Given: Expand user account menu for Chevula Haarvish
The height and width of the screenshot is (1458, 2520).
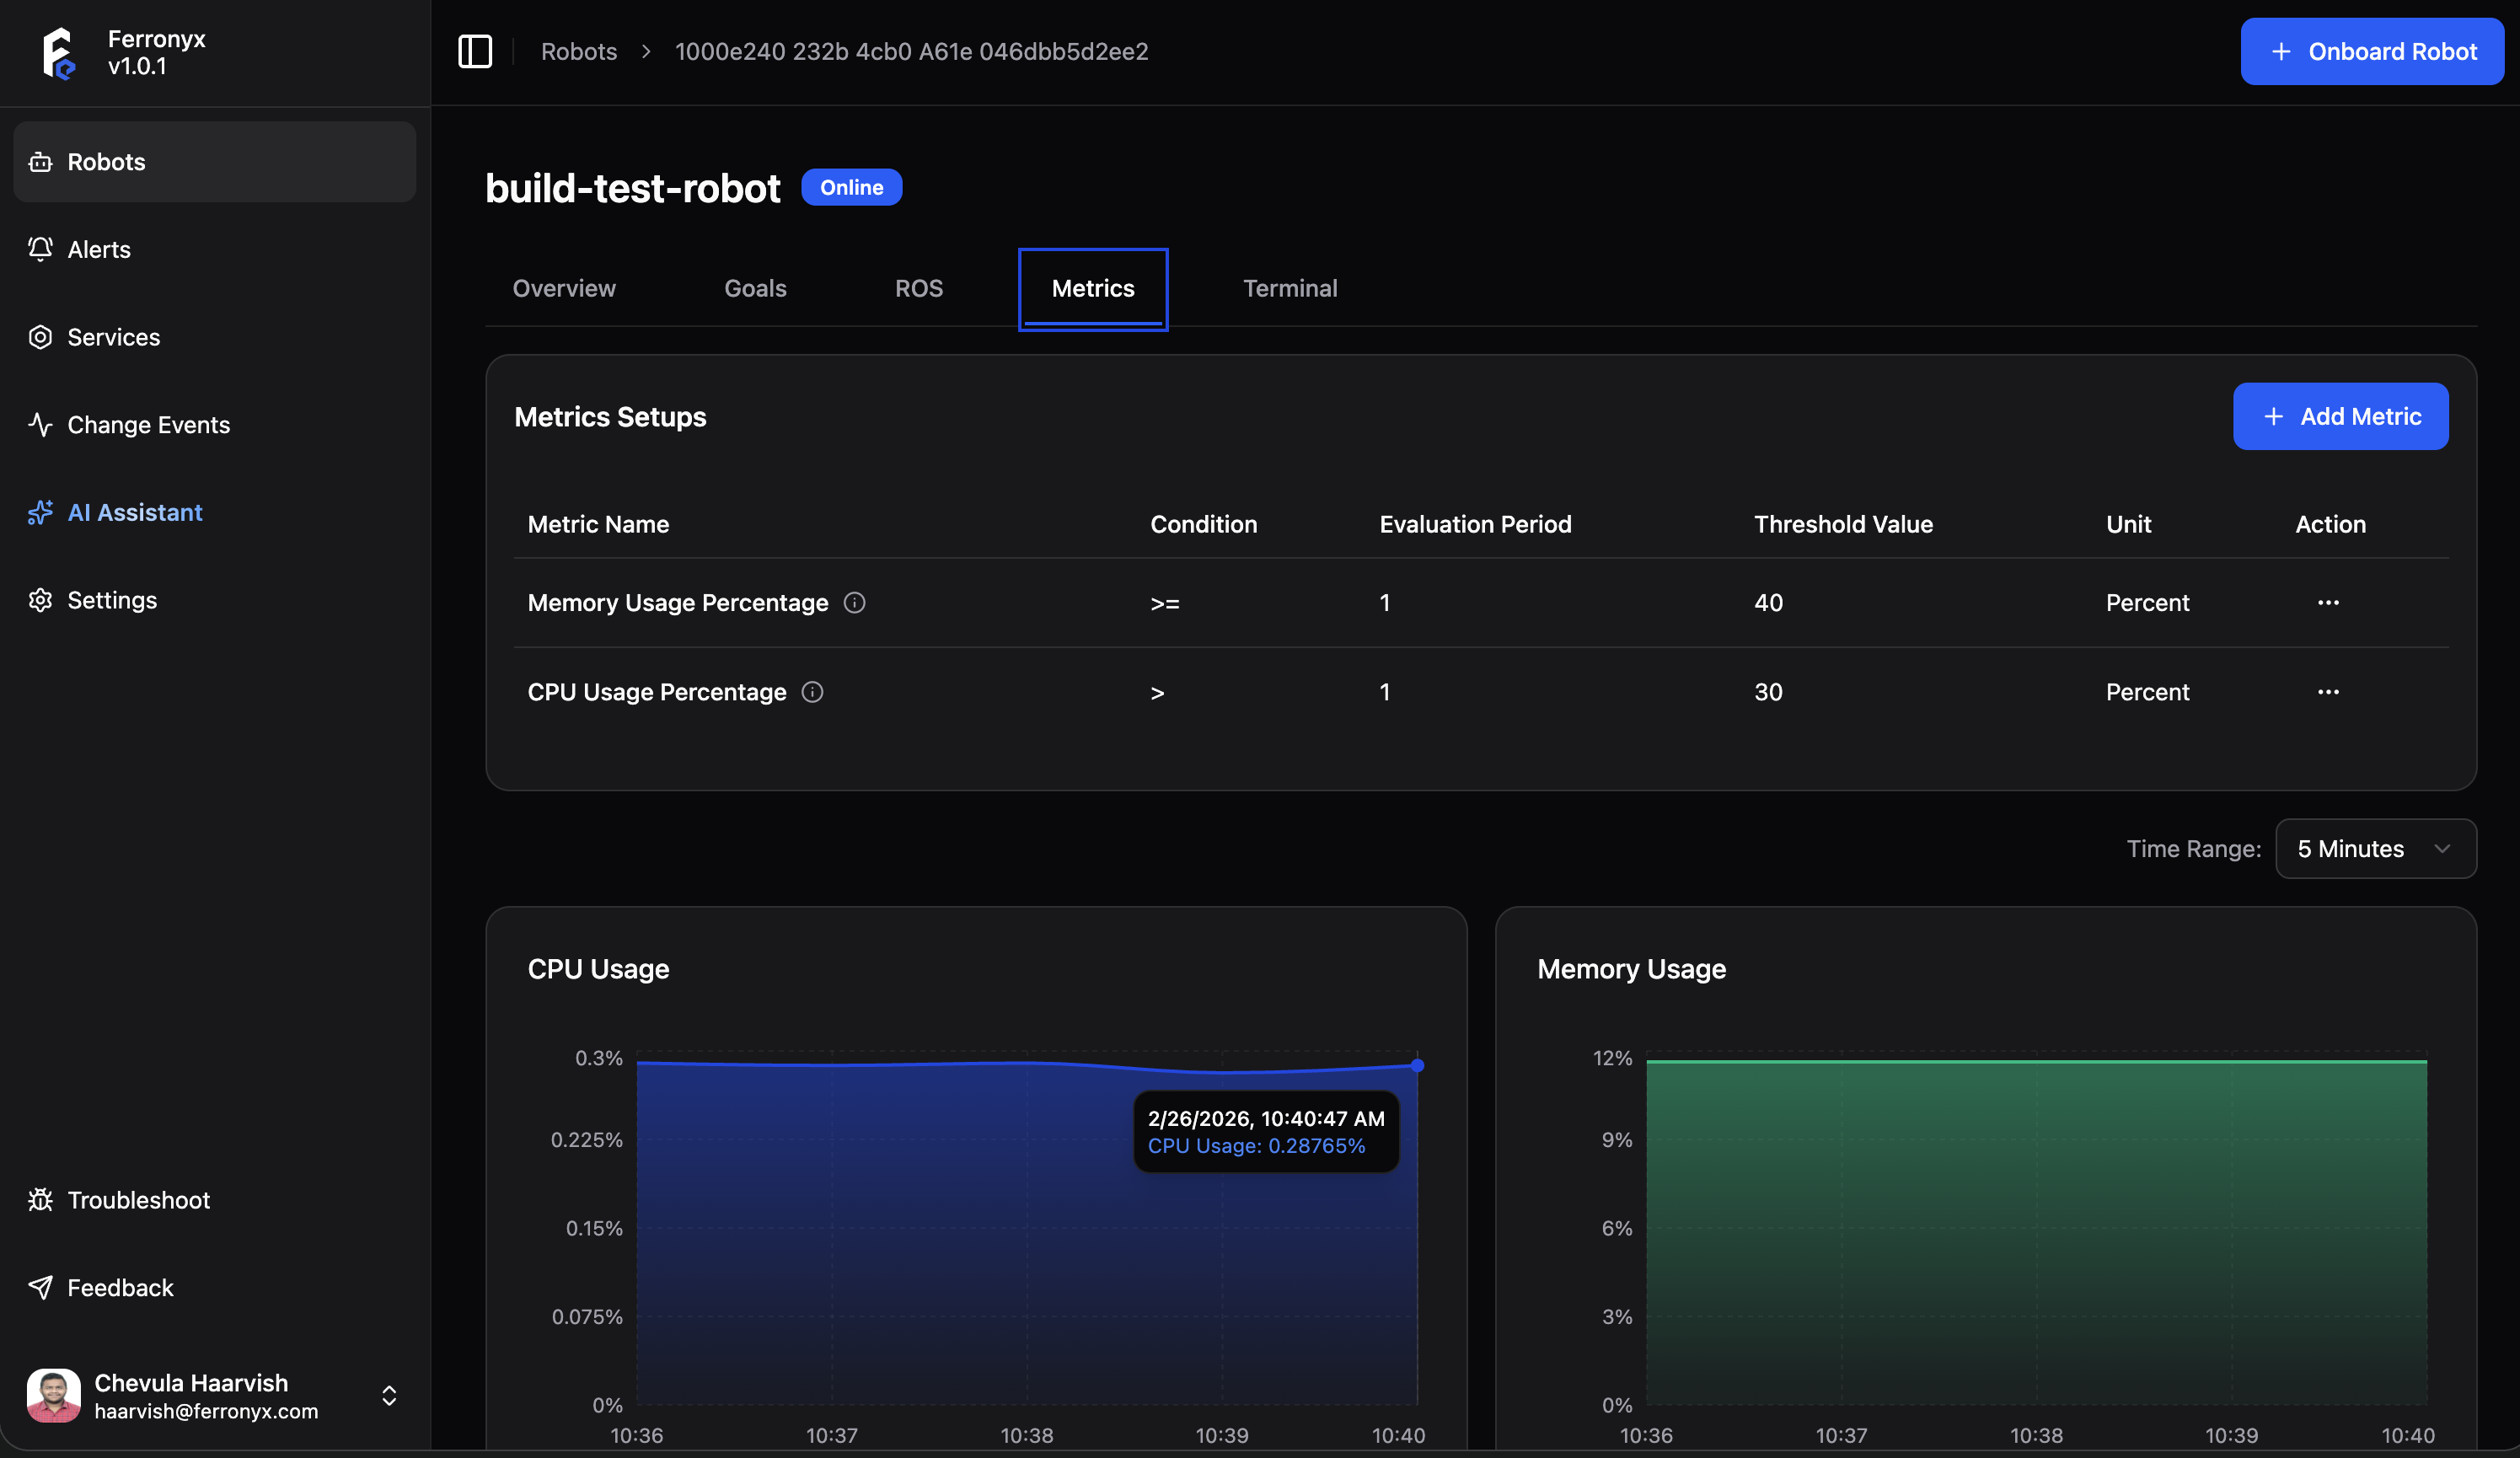Looking at the screenshot, I should pyautogui.click(x=389, y=1396).
